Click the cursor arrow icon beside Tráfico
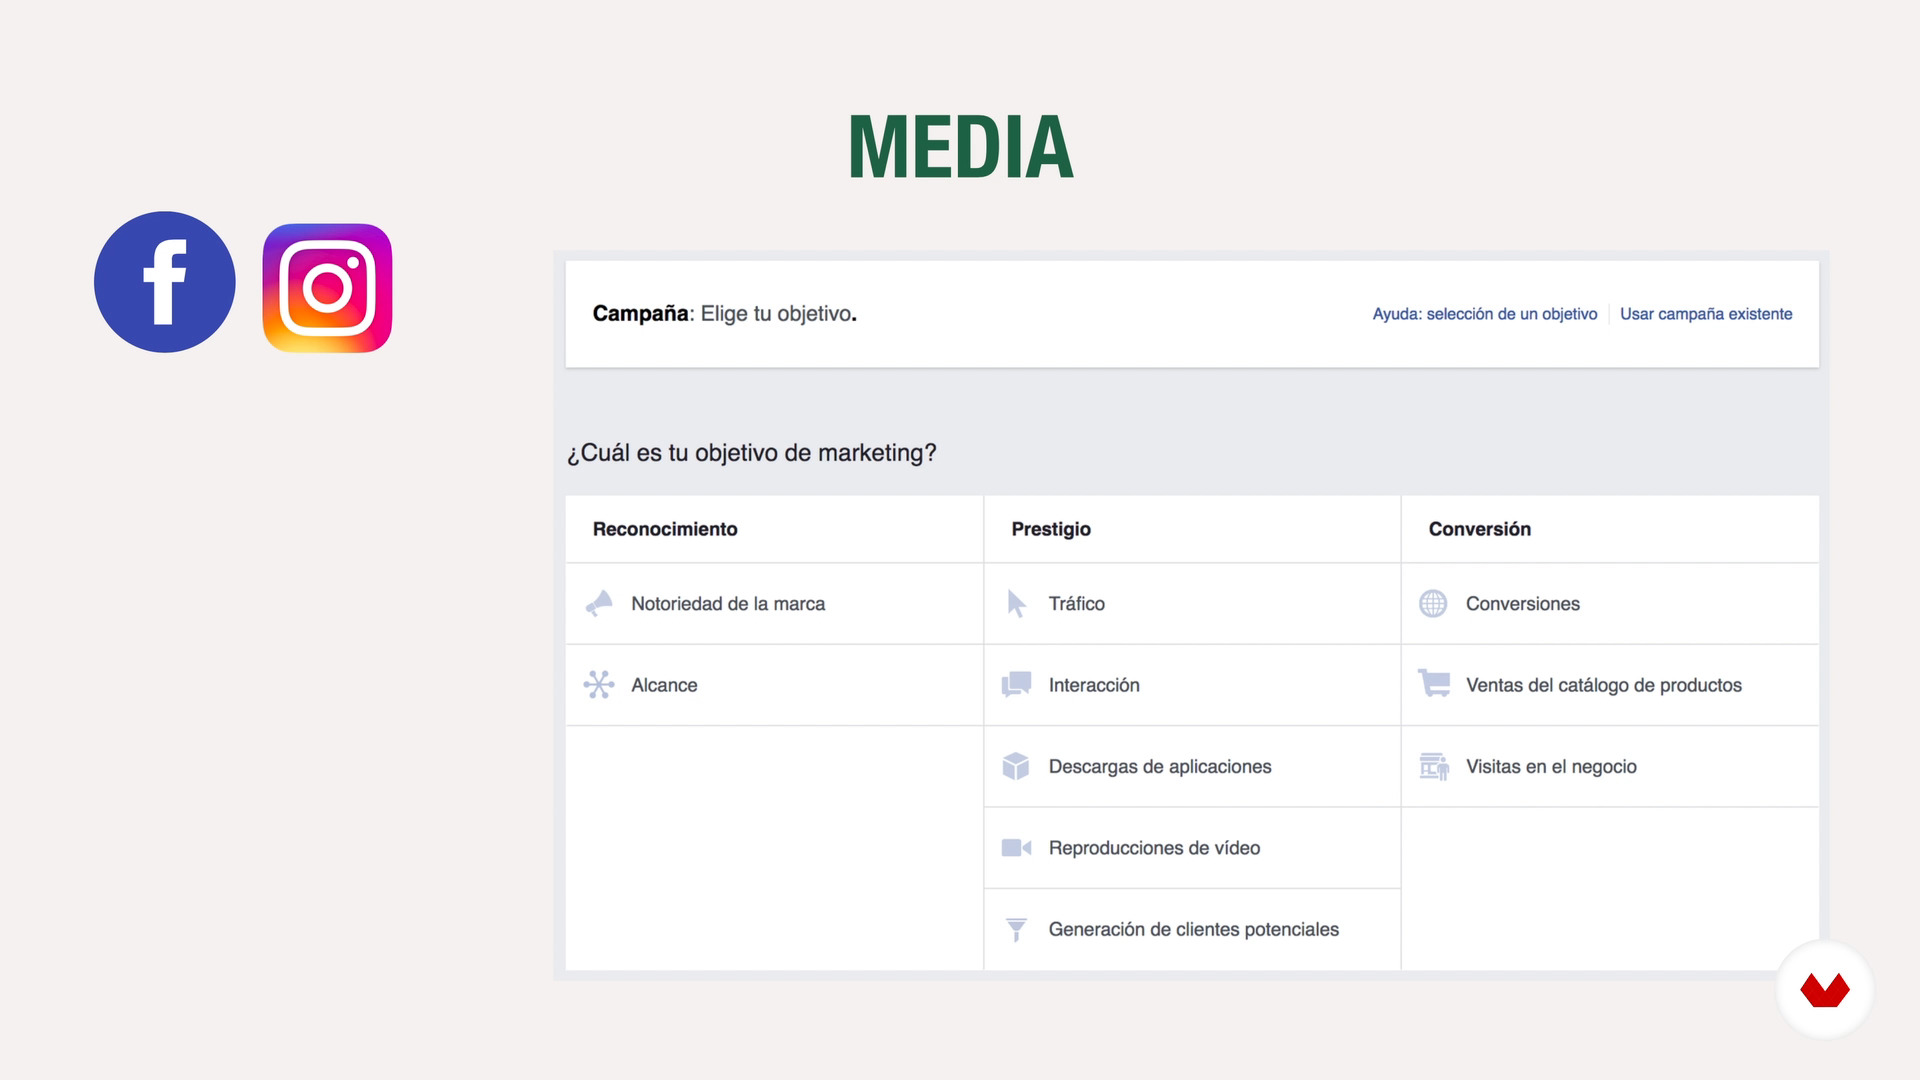This screenshot has width=1920, height=1080. click(x=1016, y=604)
